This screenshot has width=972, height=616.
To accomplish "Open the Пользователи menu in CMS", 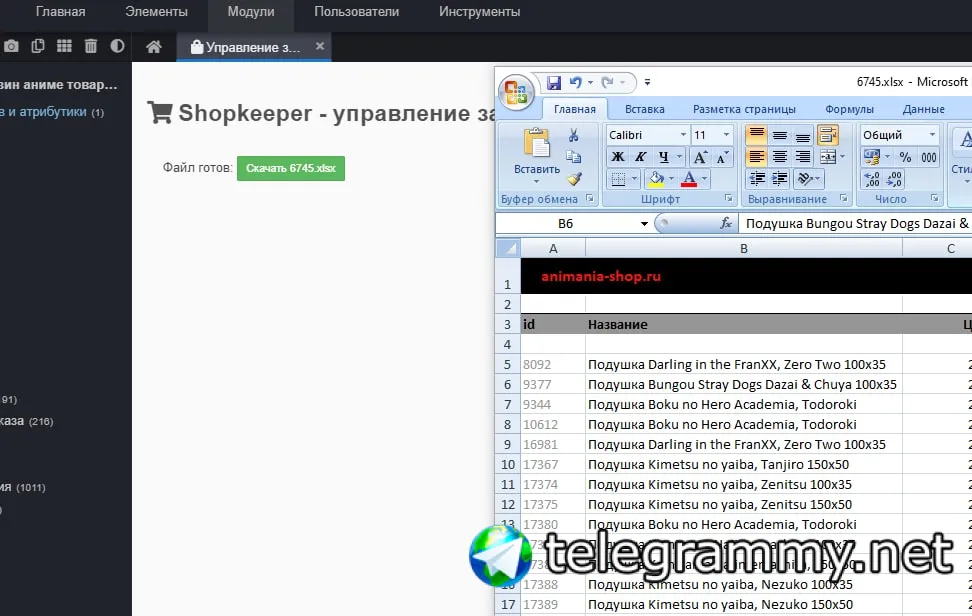I will point(356,12).
